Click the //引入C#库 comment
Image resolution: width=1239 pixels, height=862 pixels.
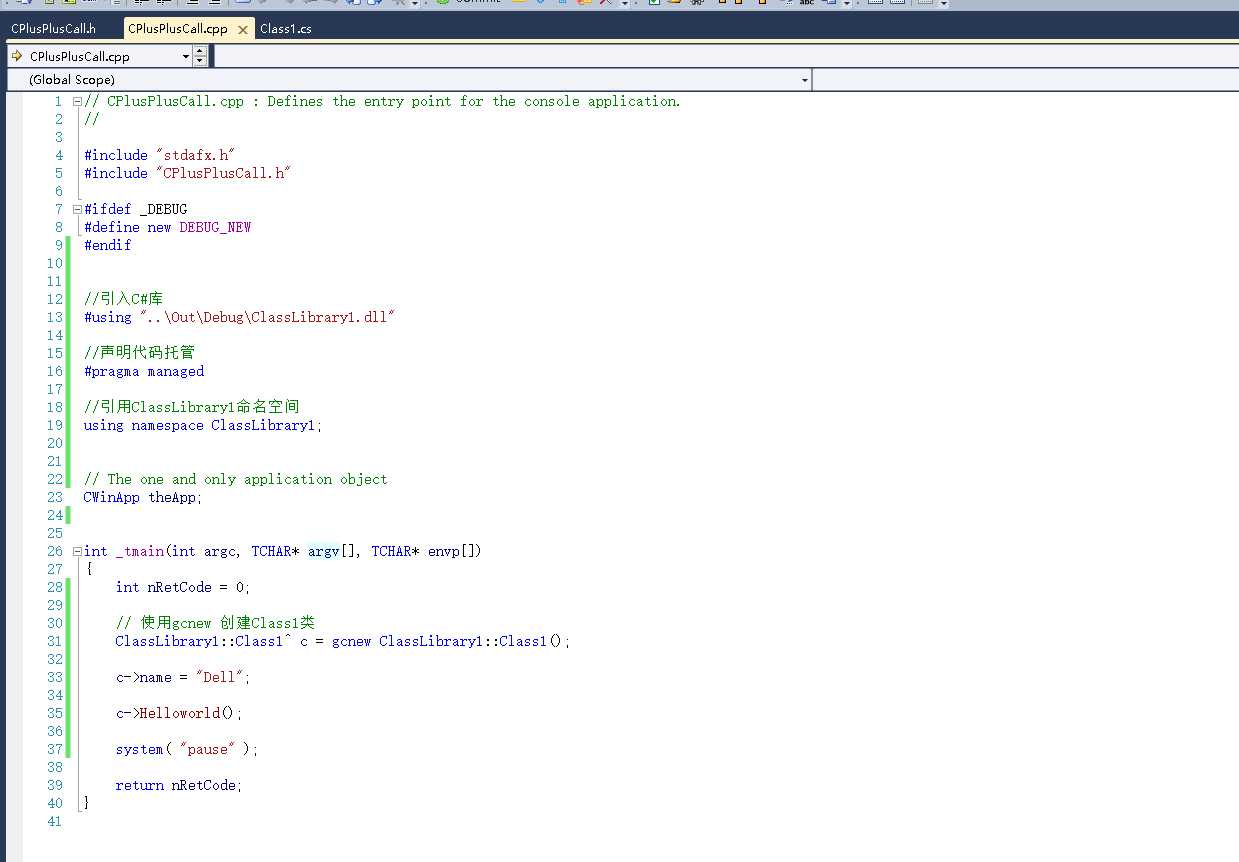coord(123,299)
